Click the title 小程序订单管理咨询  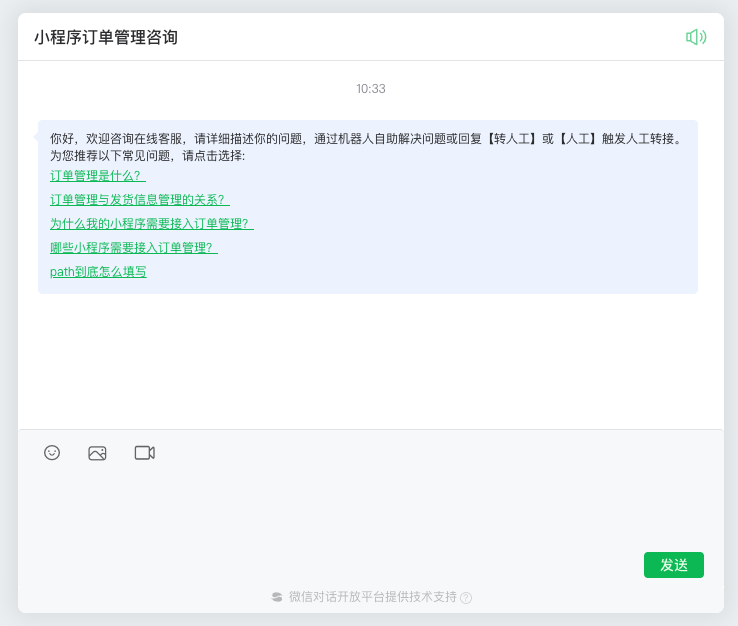(106, 37)
